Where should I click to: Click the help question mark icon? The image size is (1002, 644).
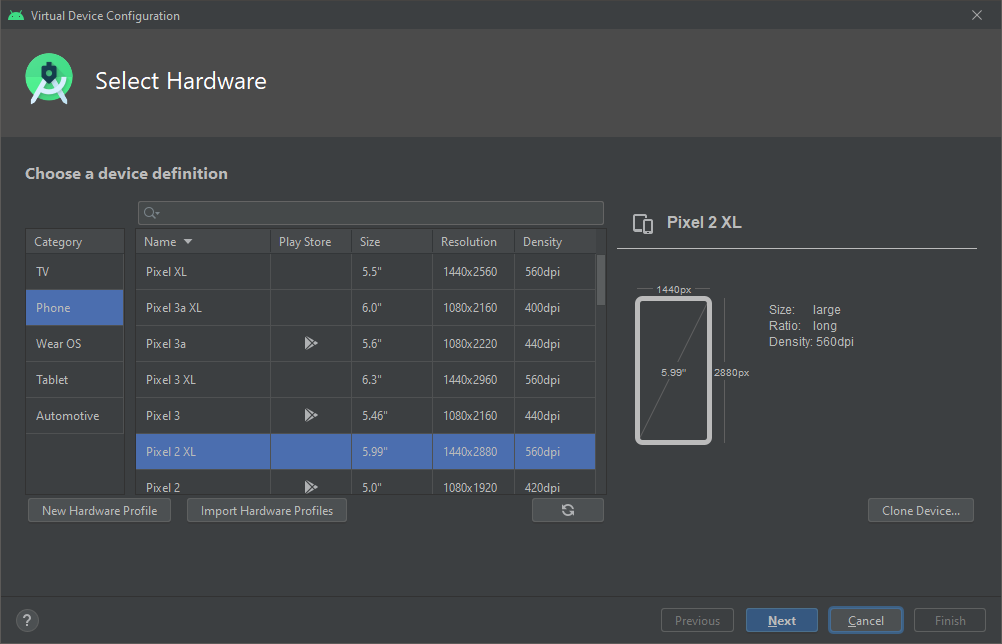click(x=28, y=620)
